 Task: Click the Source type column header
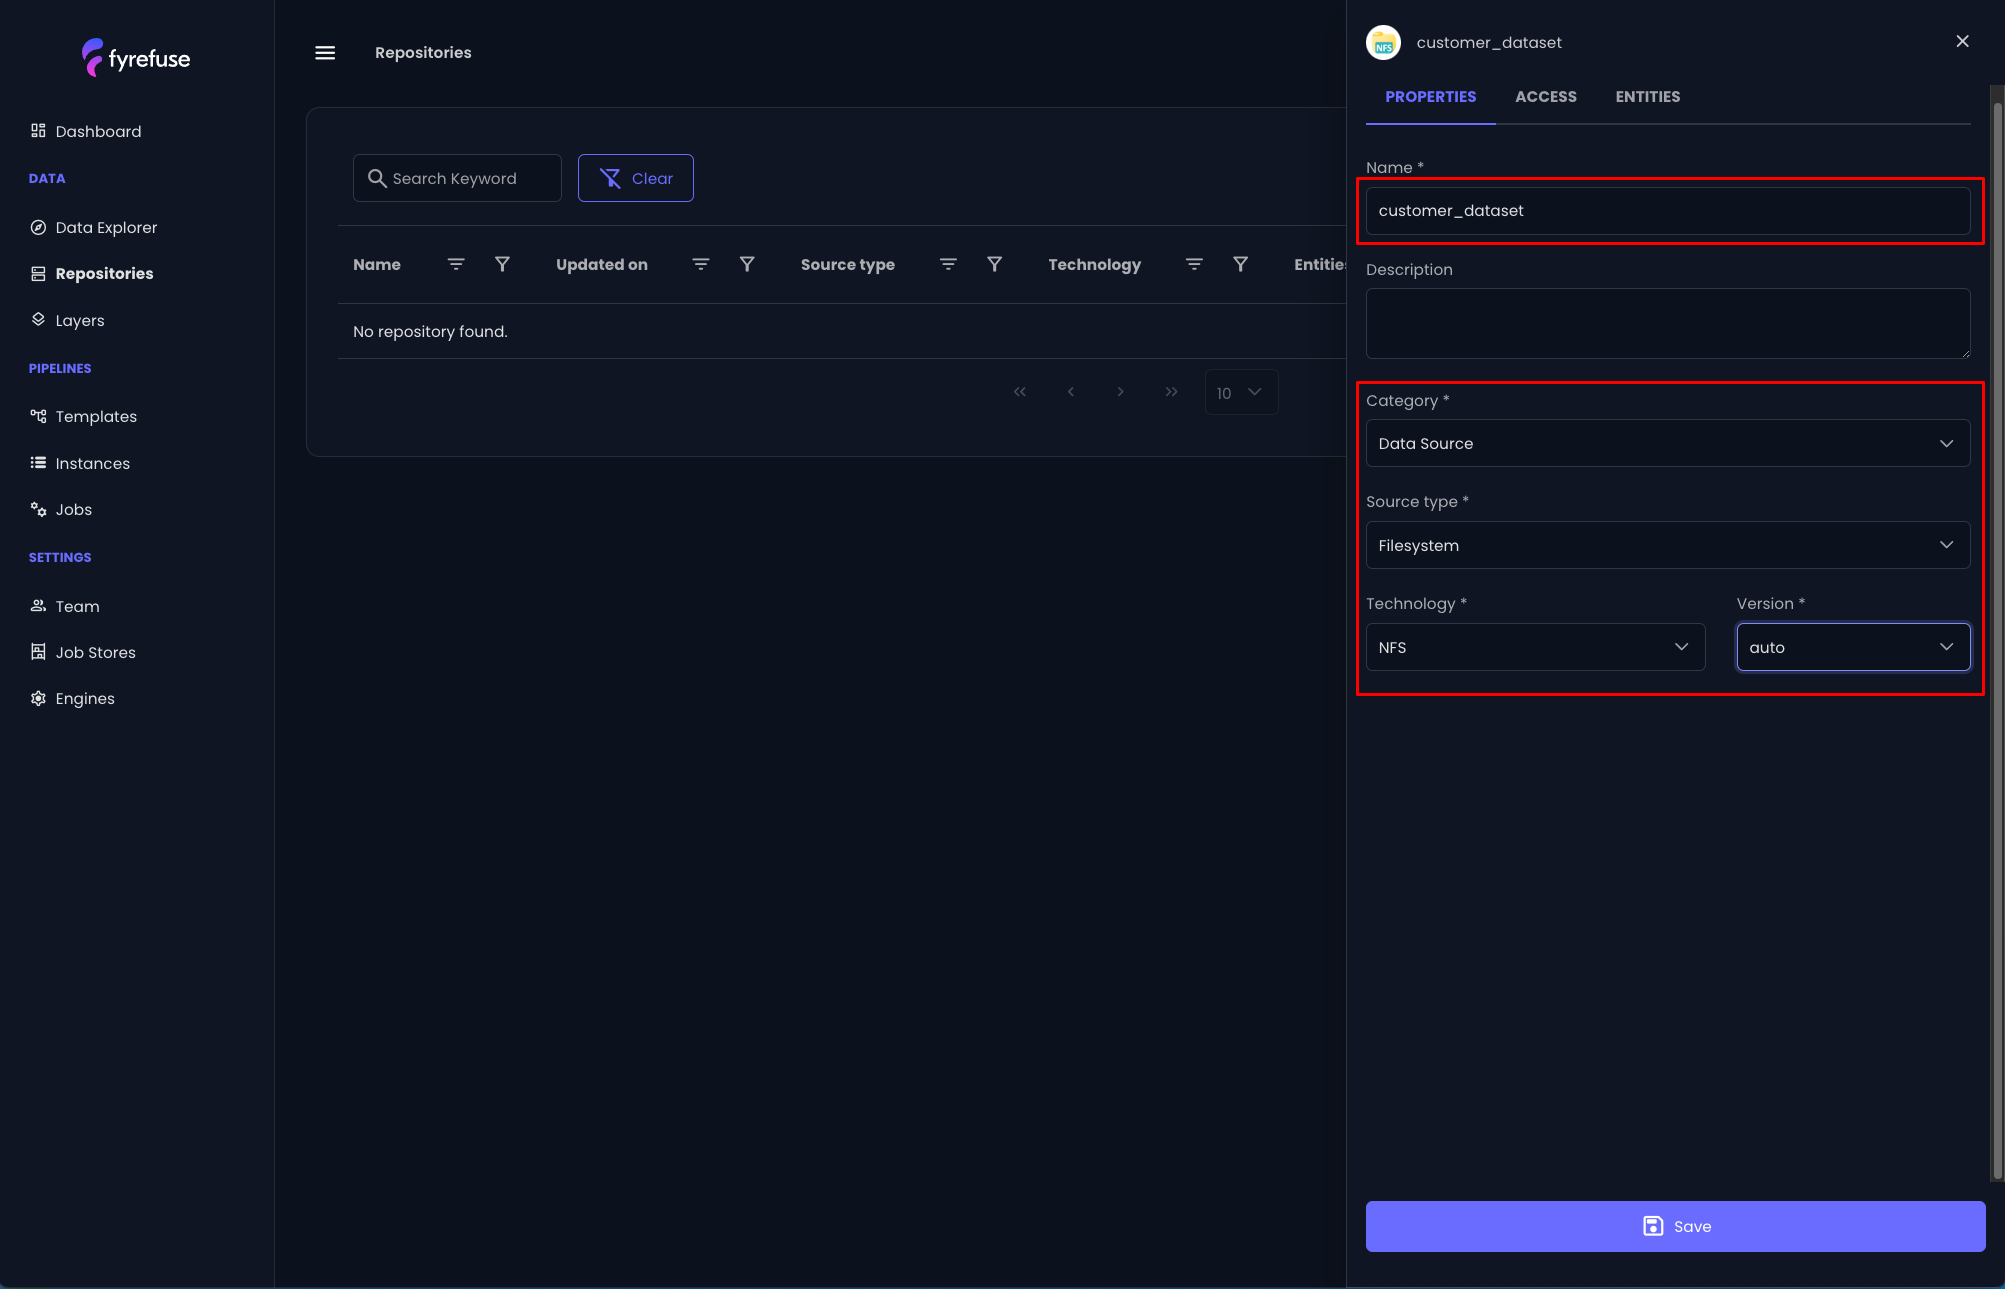848,264
